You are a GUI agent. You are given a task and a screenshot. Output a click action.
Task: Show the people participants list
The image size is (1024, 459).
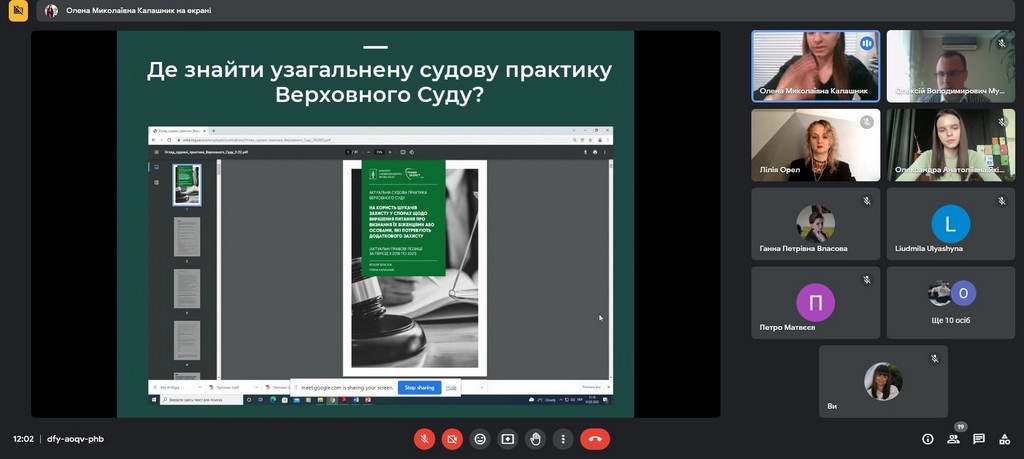[x=953, y=439]
